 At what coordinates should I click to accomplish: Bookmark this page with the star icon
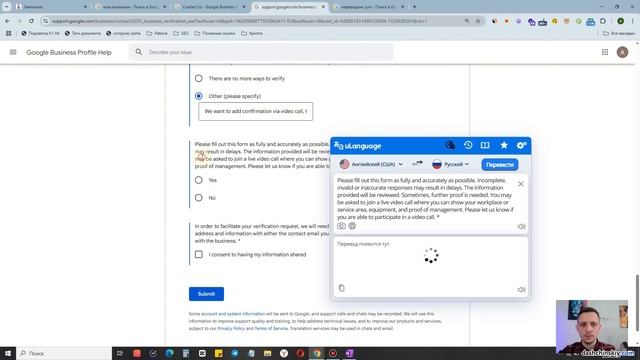pos(478,21)
